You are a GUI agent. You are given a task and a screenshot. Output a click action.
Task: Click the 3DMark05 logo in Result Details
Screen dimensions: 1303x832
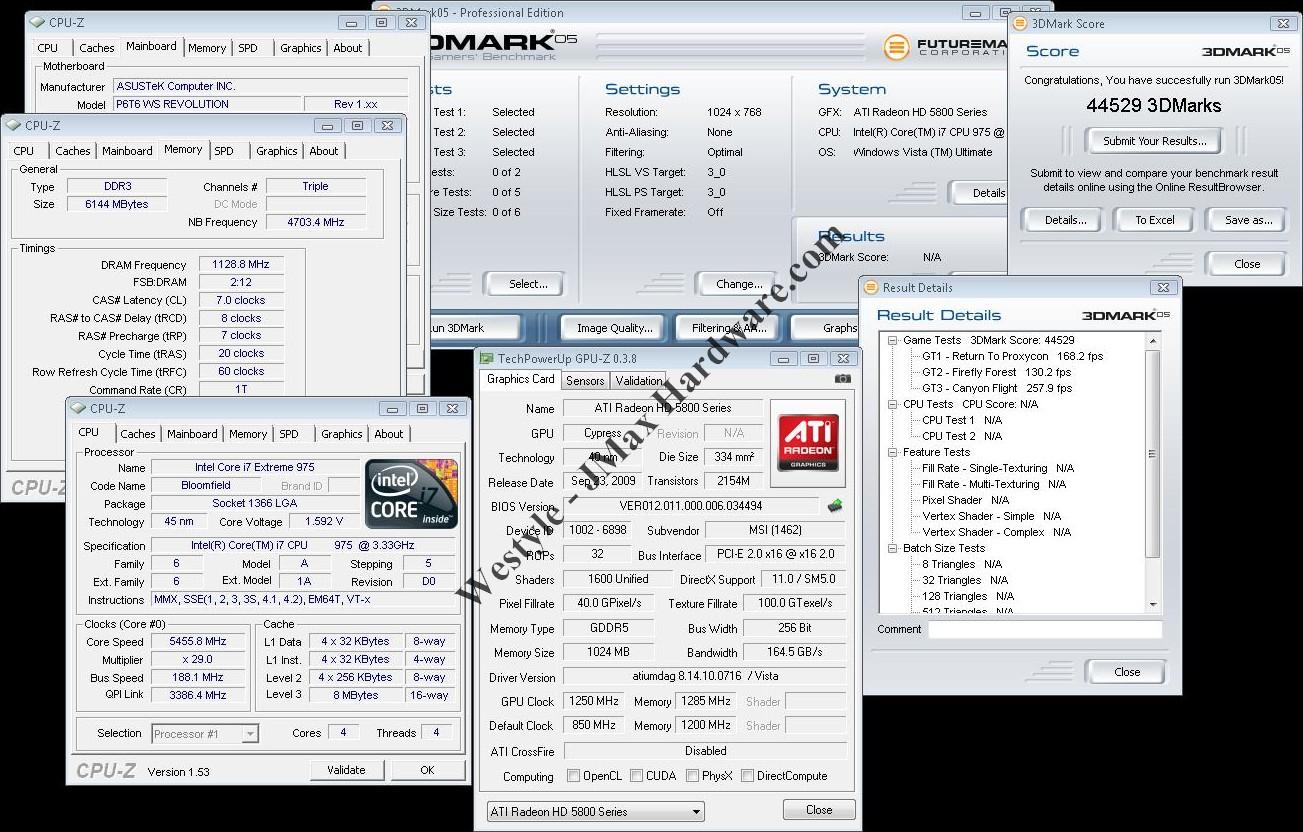[x=1125, y=315]
